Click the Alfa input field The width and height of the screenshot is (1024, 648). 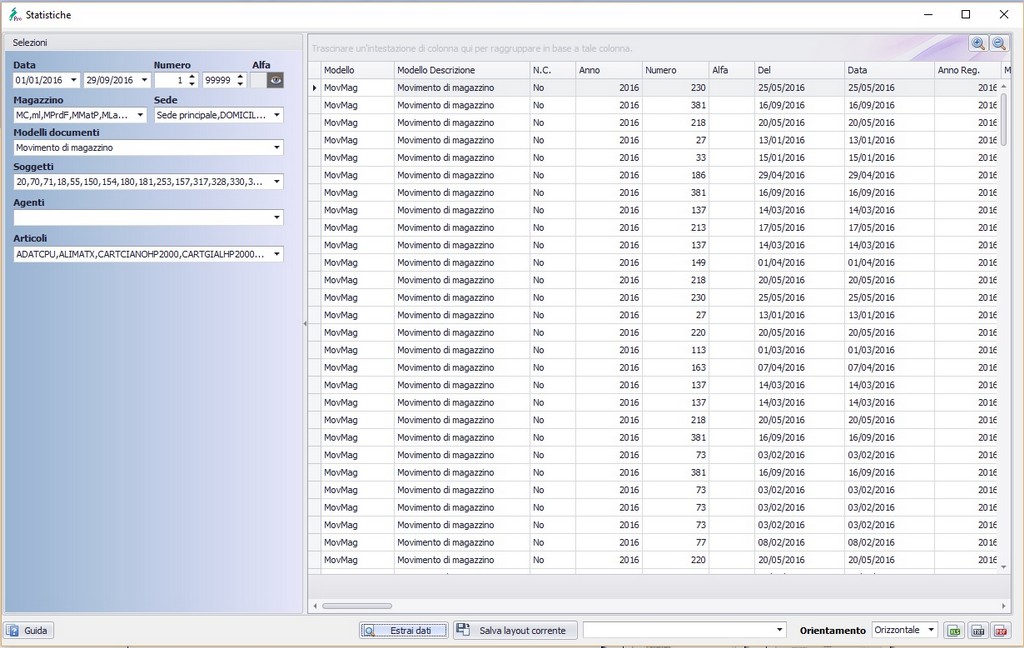pos(259,80)
